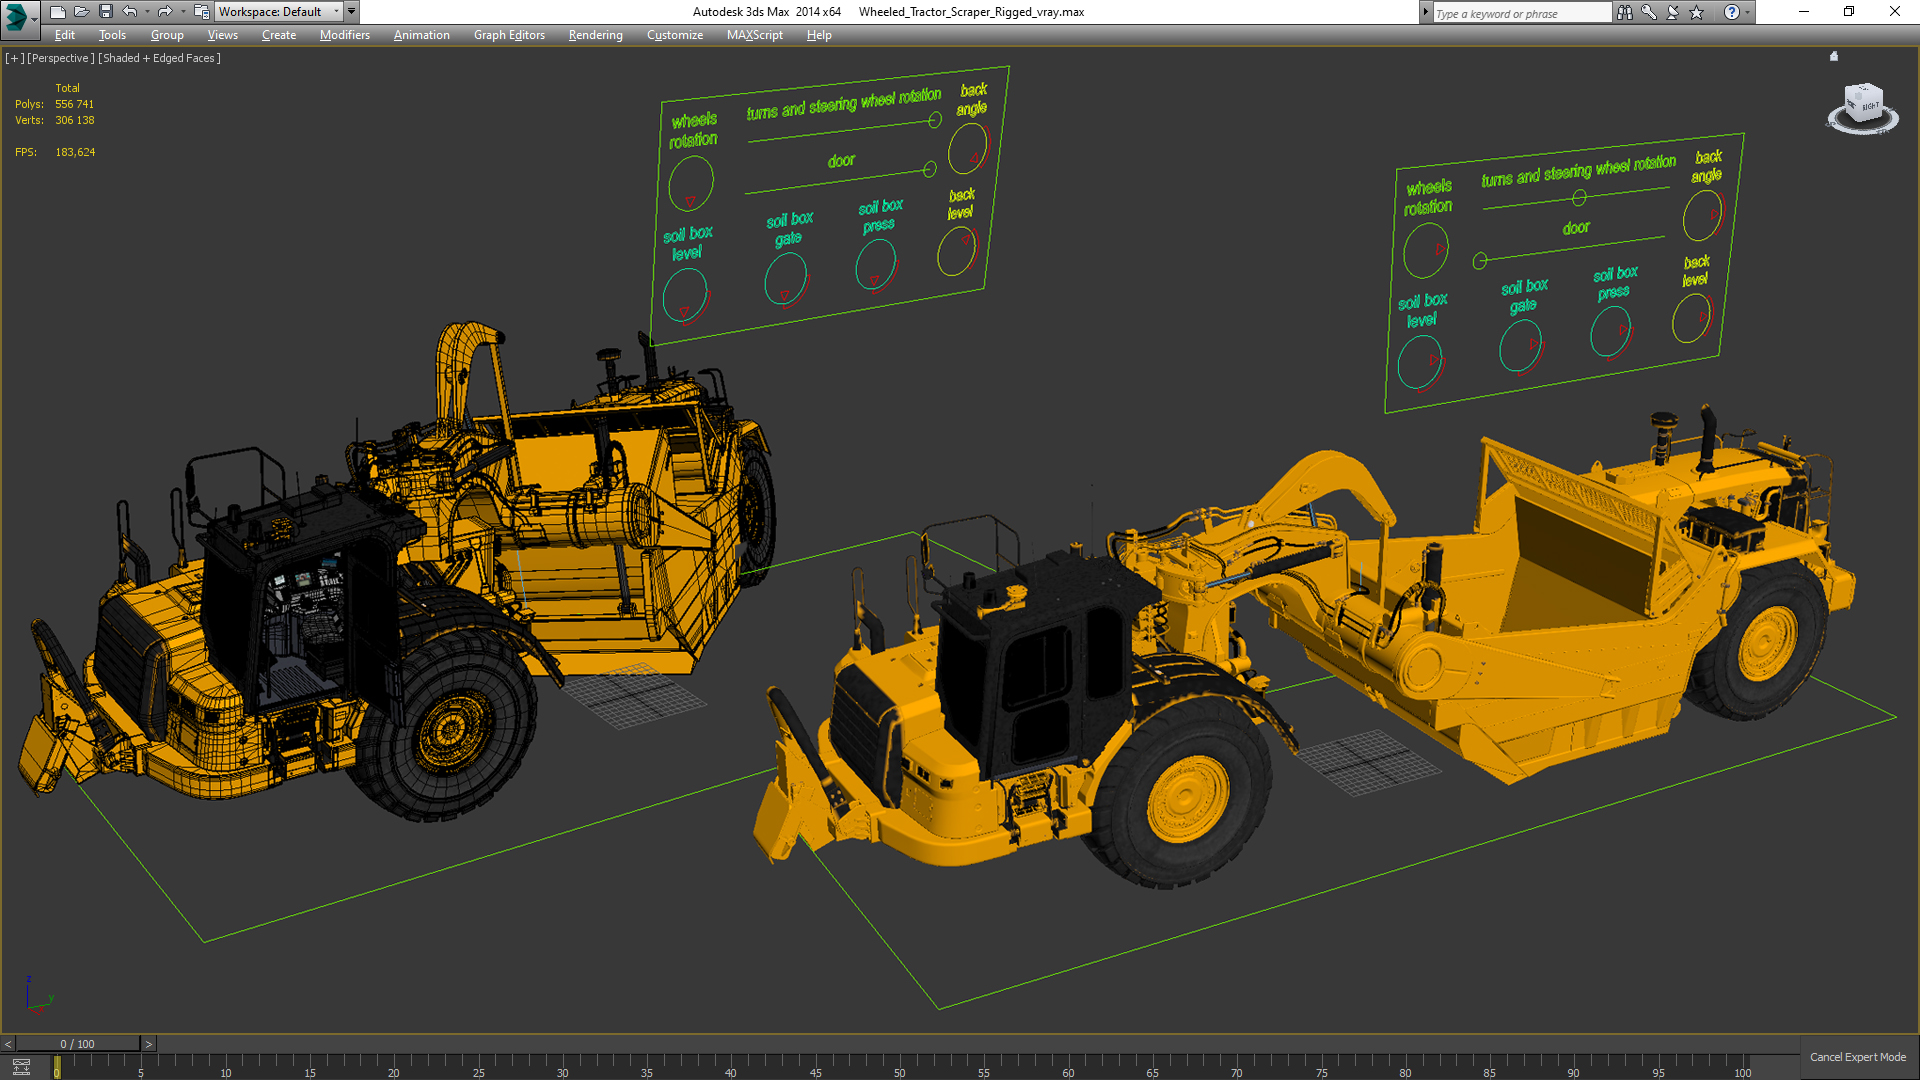Open the Animation menu
Image resolution: width=1920 pixels, height=1080 pixels.
point(421,35)
